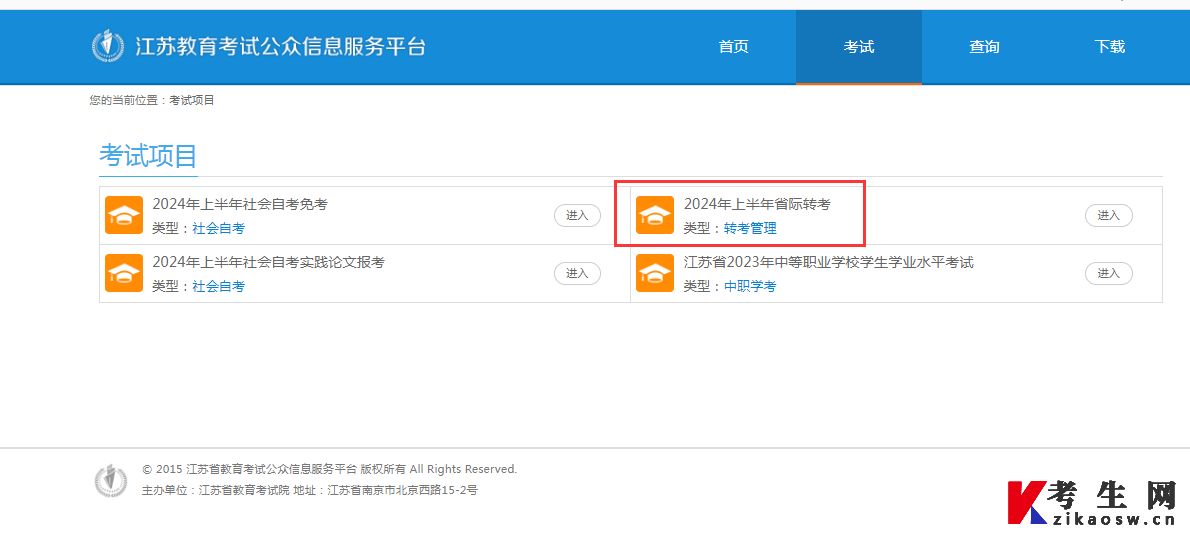Click graduation cap icon for 中等职业学校学业水平考试

[655, 273]
